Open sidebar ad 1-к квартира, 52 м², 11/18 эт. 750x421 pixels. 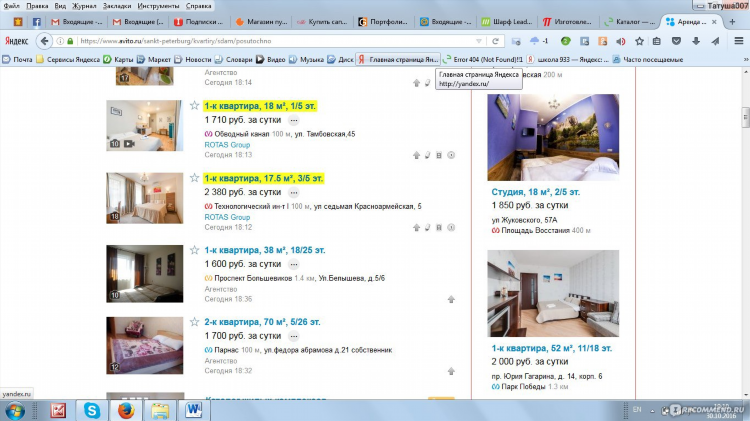tap(552, 348)
